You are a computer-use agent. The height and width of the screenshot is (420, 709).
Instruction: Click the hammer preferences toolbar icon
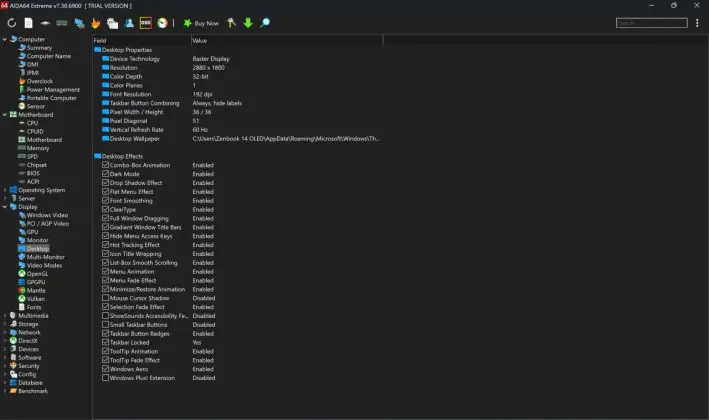click(231, 23)
